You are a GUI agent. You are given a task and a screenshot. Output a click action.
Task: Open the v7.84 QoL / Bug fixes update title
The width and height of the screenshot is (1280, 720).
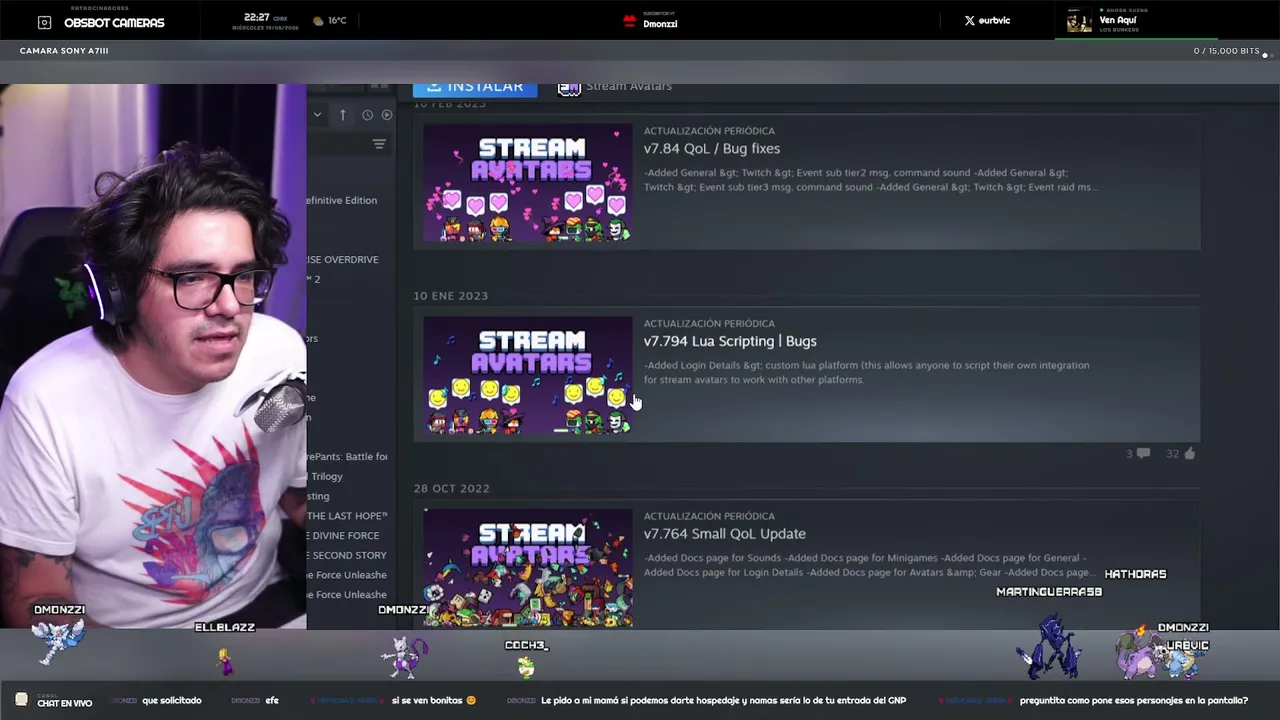coord(712,148)
